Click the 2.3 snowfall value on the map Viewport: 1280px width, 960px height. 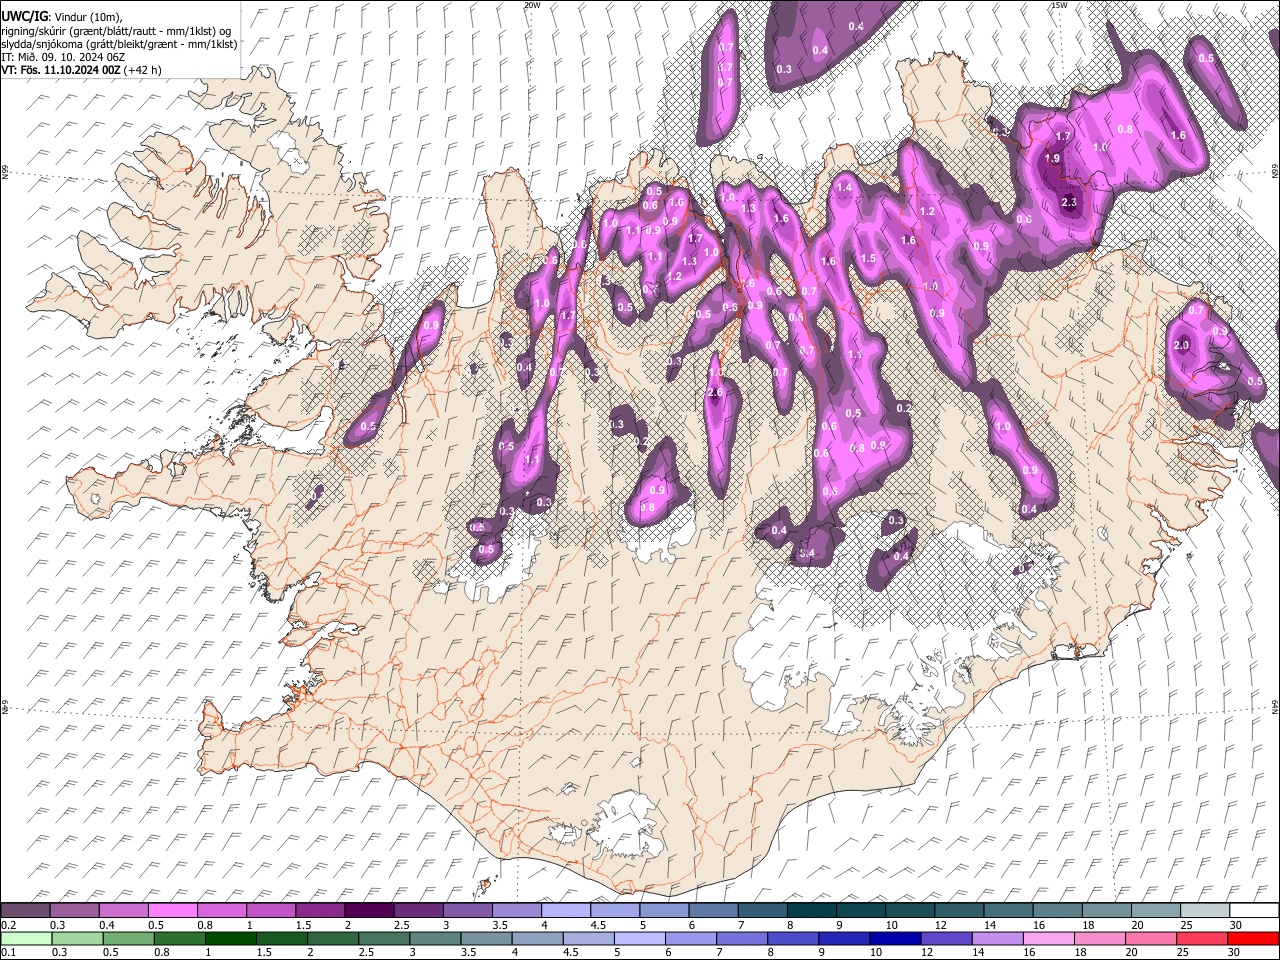1069,202
